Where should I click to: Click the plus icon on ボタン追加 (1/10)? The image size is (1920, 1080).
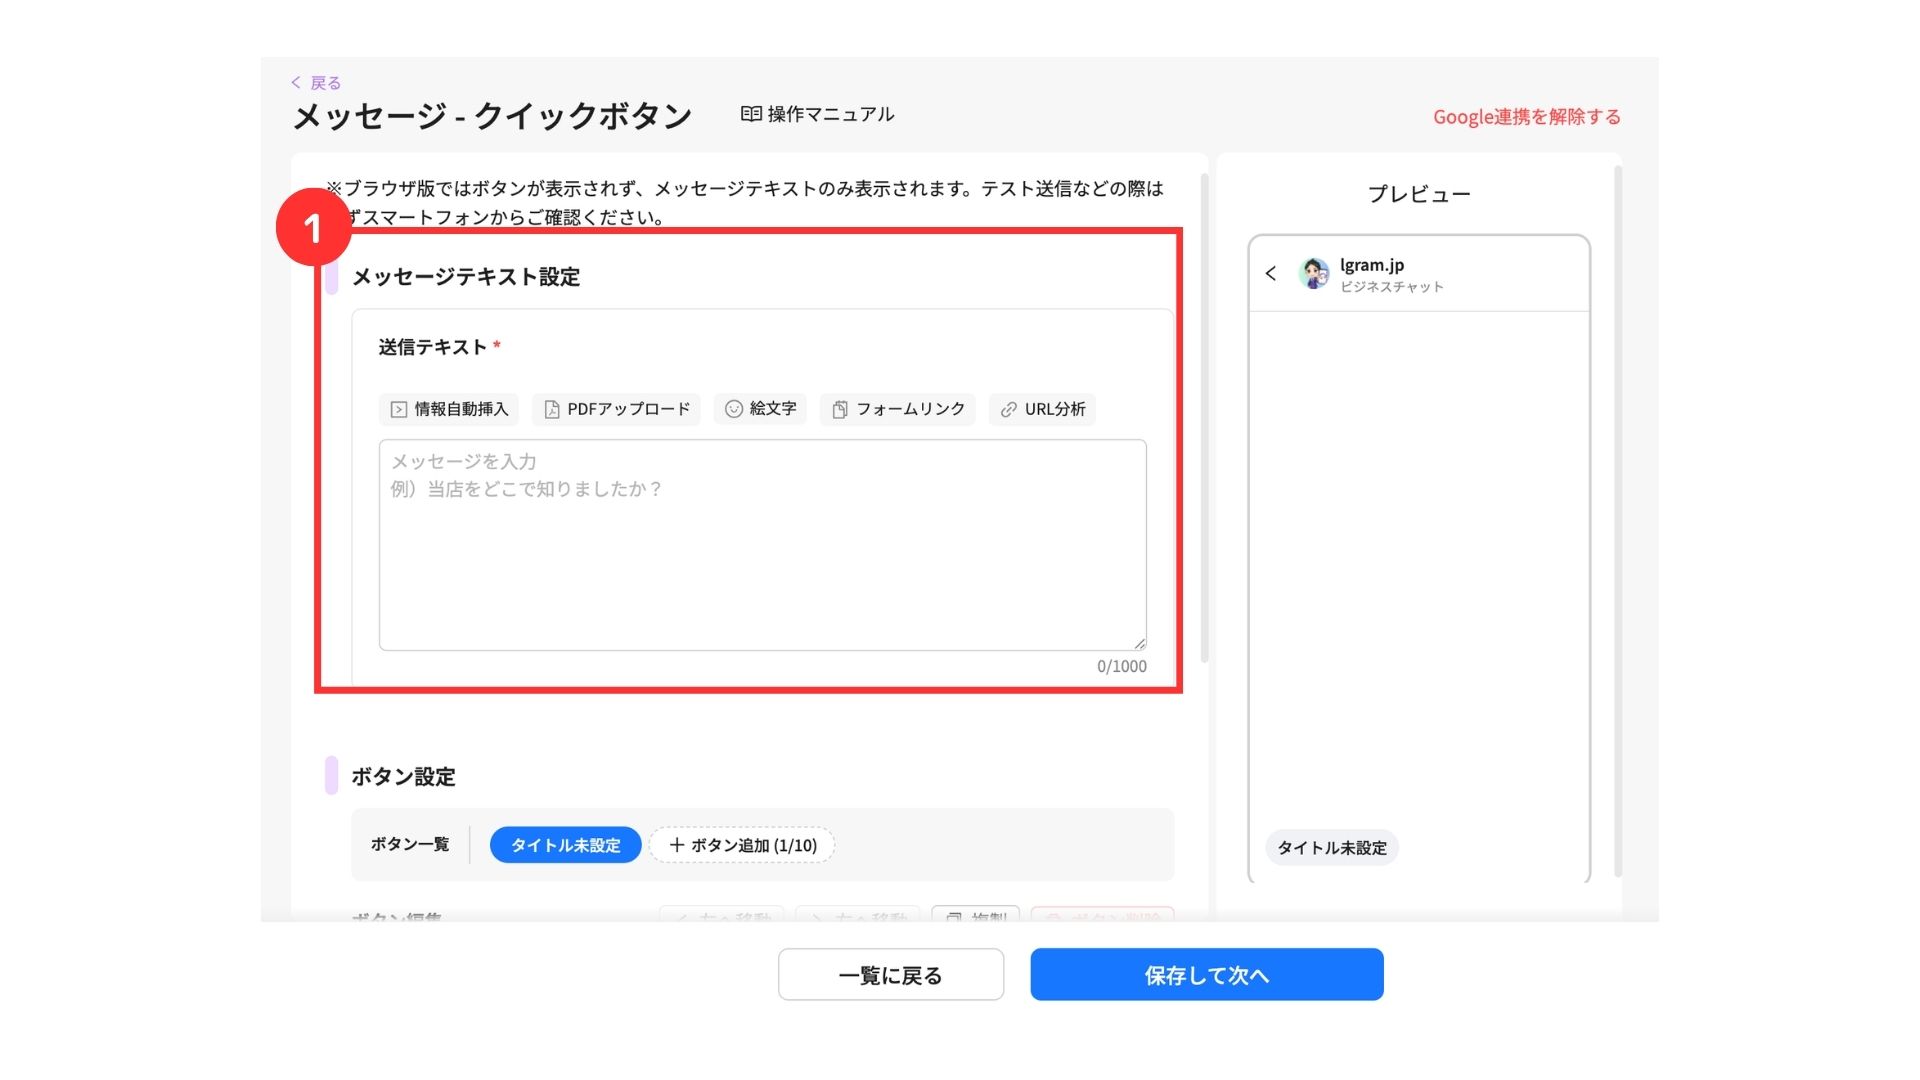pyautogui.click(x=677, y=845)
